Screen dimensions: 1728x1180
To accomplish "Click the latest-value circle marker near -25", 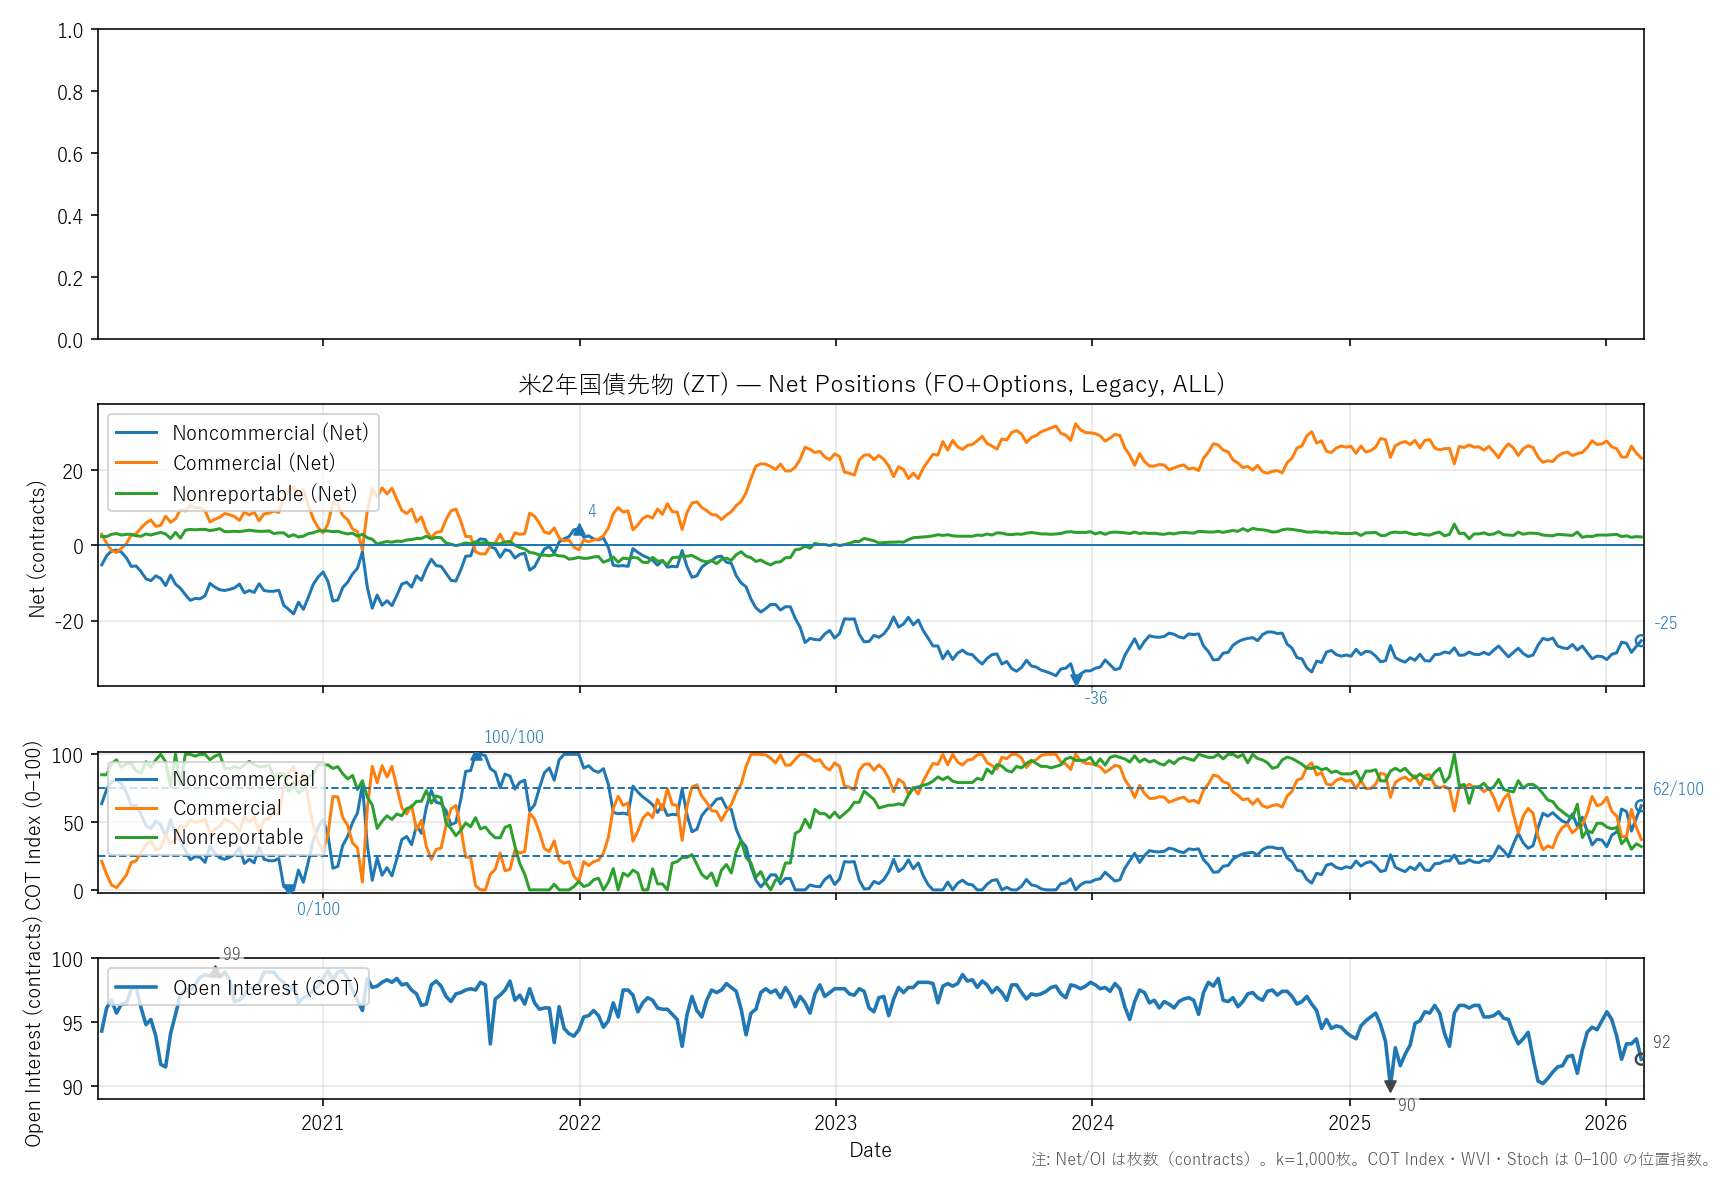I will pyautogui.click(x=1640, y=640).
